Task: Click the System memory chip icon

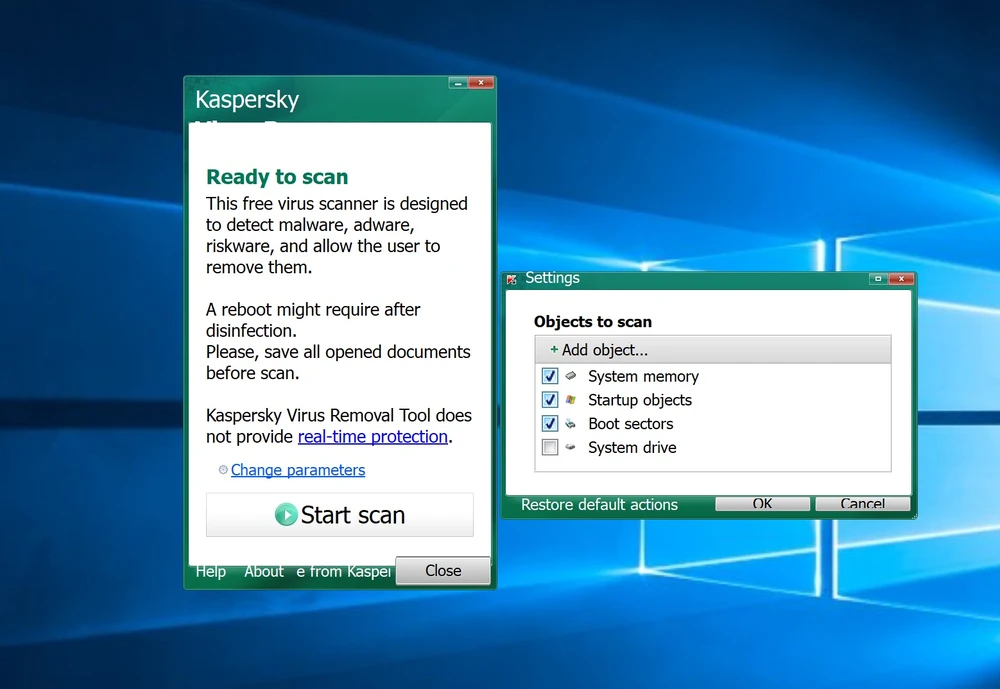Action: 571,376
